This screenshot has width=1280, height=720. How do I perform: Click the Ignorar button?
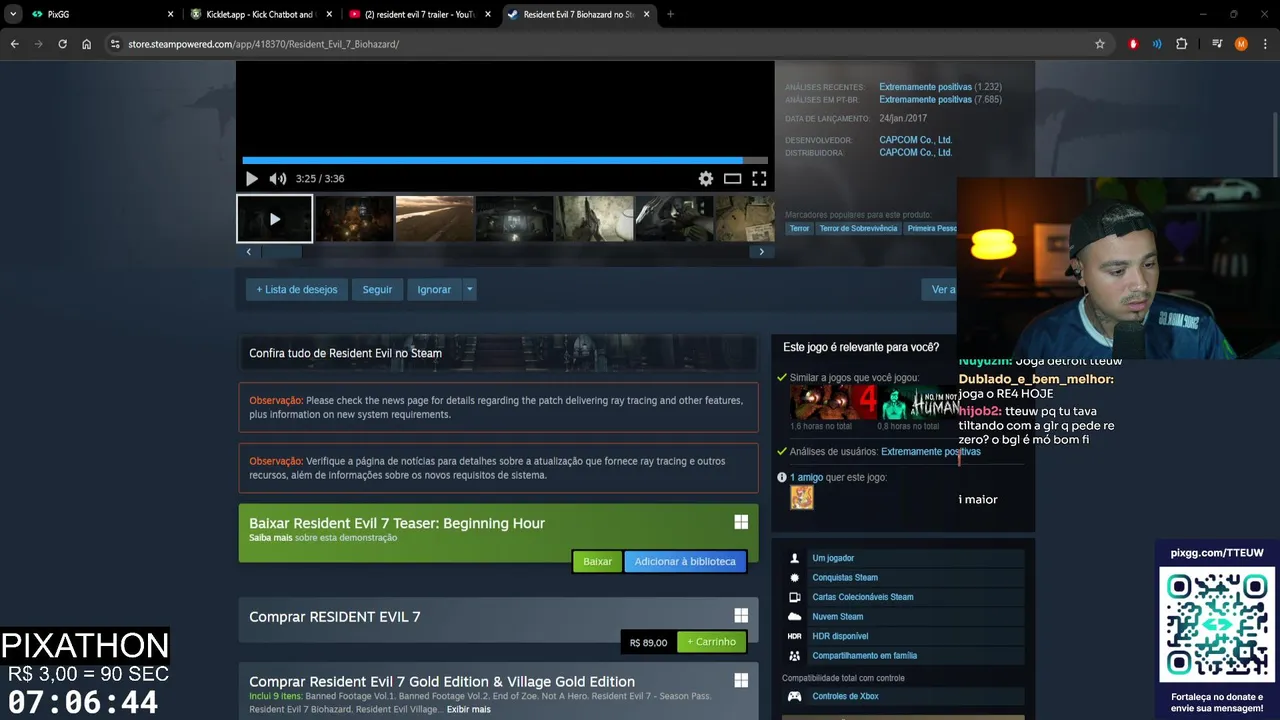tap(434, 289)
